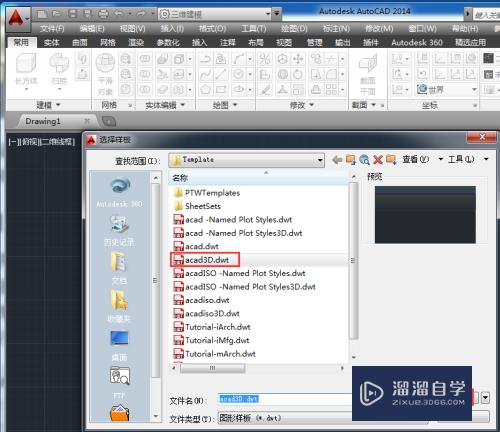Screen dimensions: 500x432
Task: Click the Plot printer icon in quick access toolbar
Action: pyautogui.click(x=103, y=14)
